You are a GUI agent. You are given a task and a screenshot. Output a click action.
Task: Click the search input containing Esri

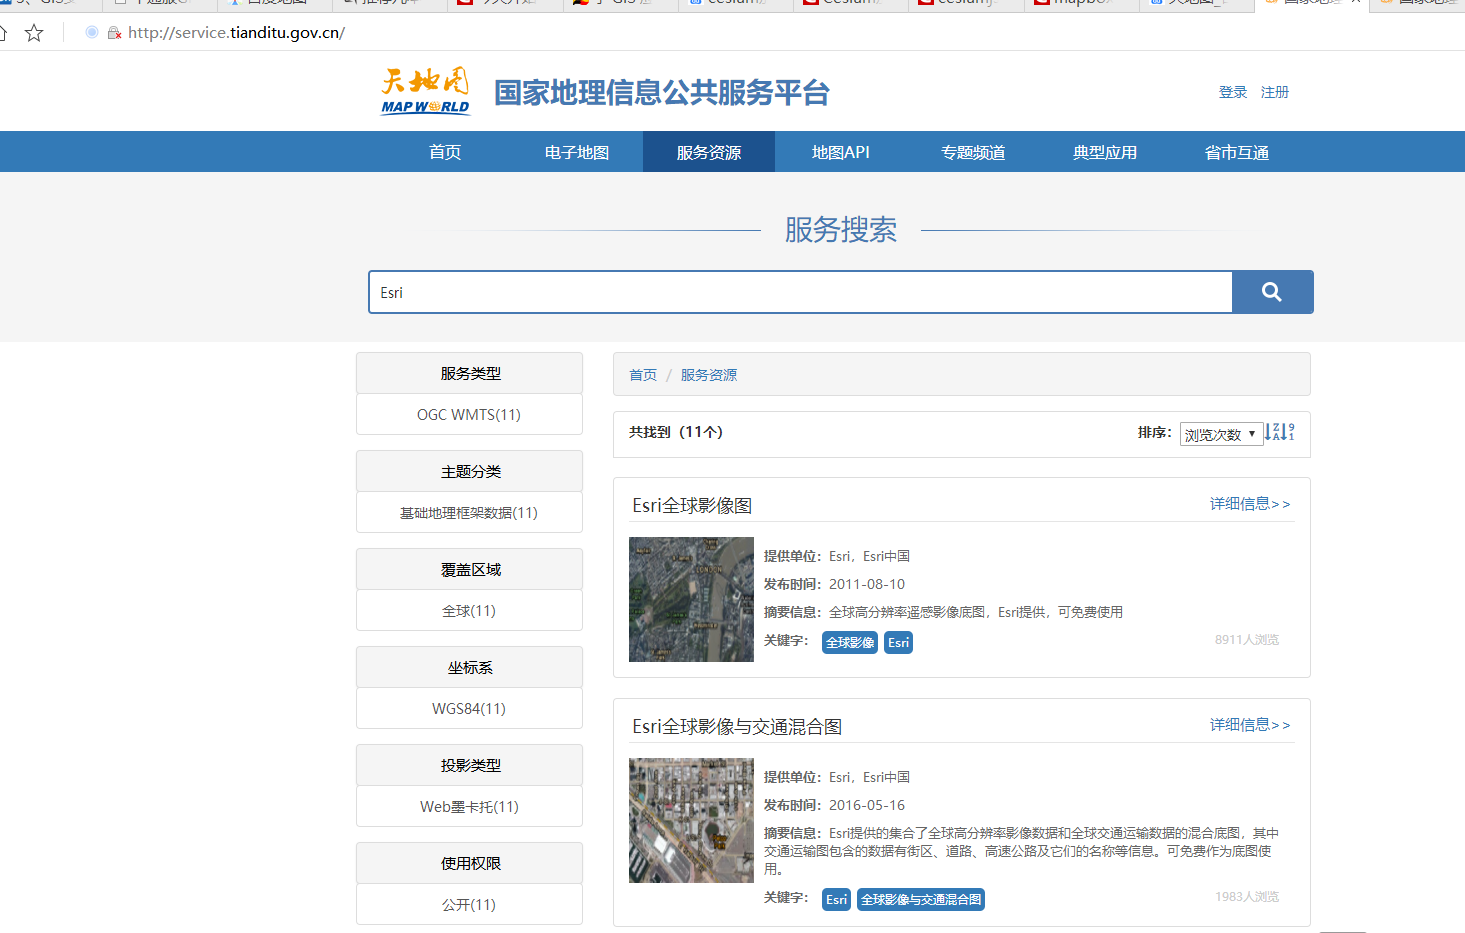(800, 292)
